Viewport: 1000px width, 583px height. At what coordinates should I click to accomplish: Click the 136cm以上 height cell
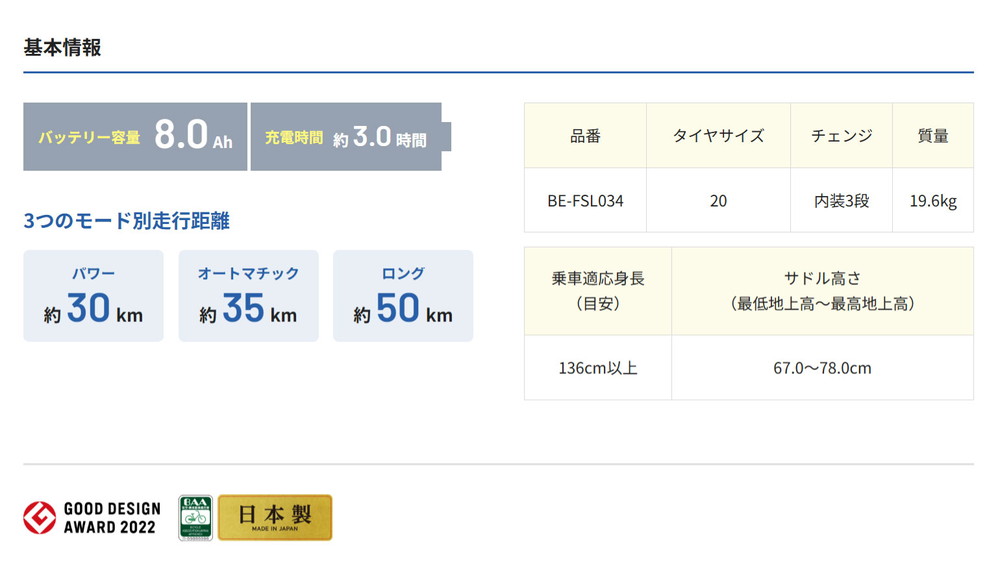tap(598, 368)
